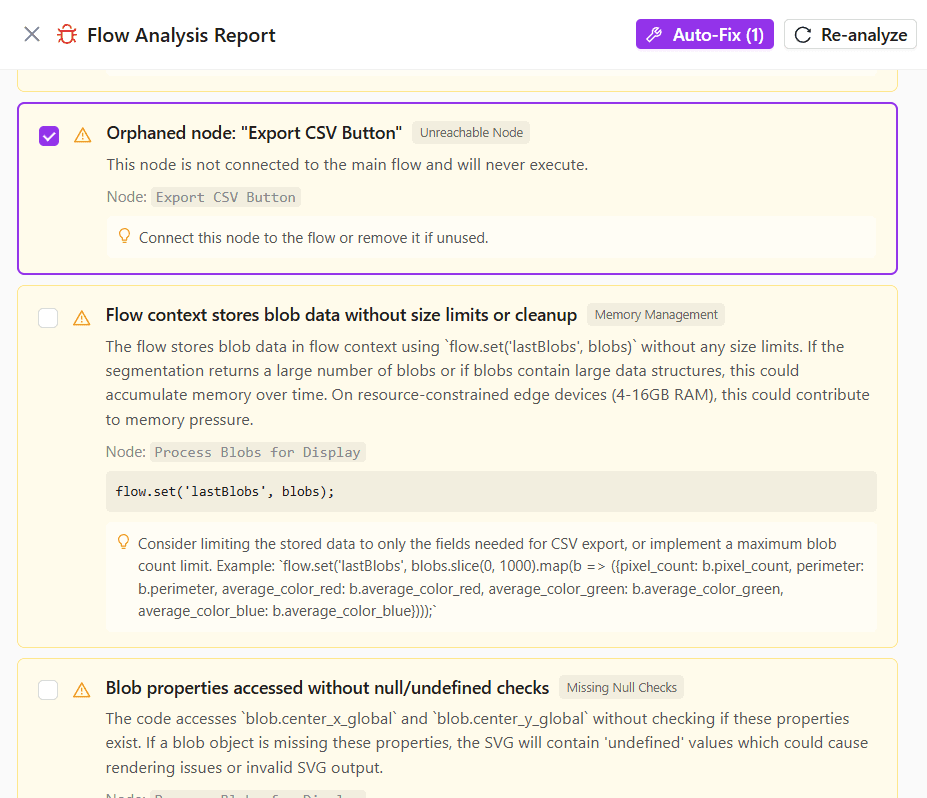Click the lightbulb icon in the memory management suggestion
927x798 pixels.
click(x=123, y=541)
